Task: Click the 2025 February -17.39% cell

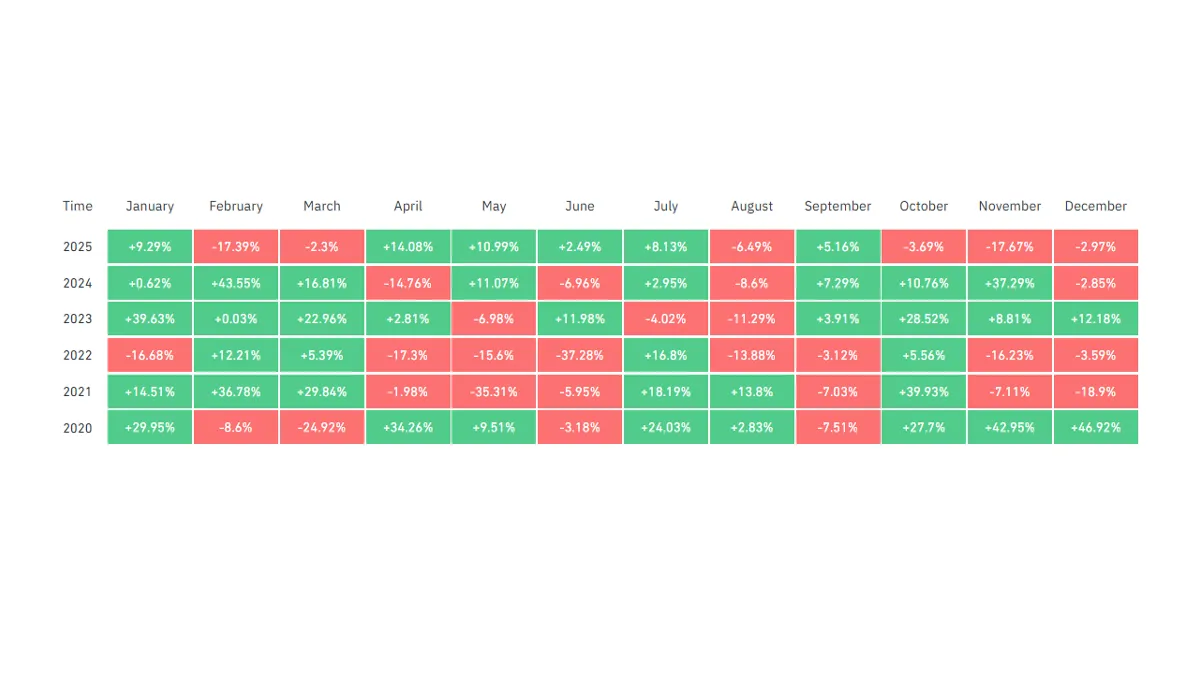Action: 236,246
